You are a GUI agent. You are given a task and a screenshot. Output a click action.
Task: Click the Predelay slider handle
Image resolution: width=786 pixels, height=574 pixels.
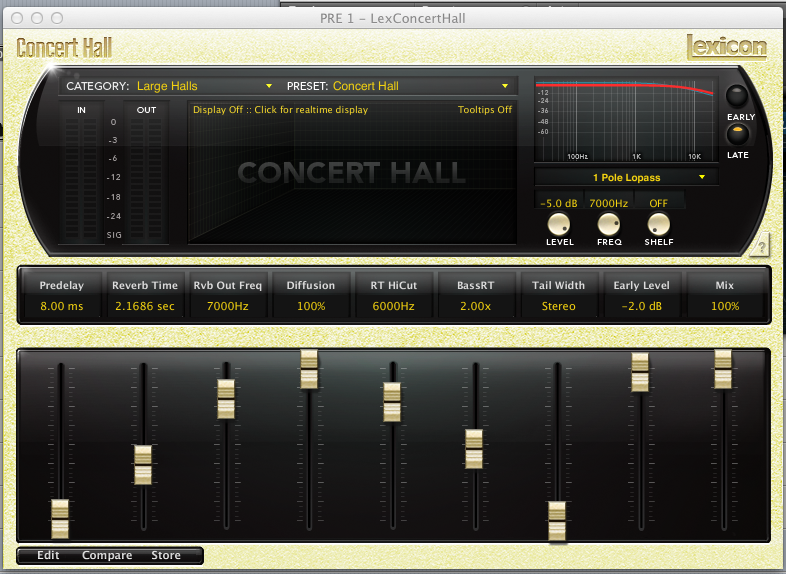[x=60, y=519]
